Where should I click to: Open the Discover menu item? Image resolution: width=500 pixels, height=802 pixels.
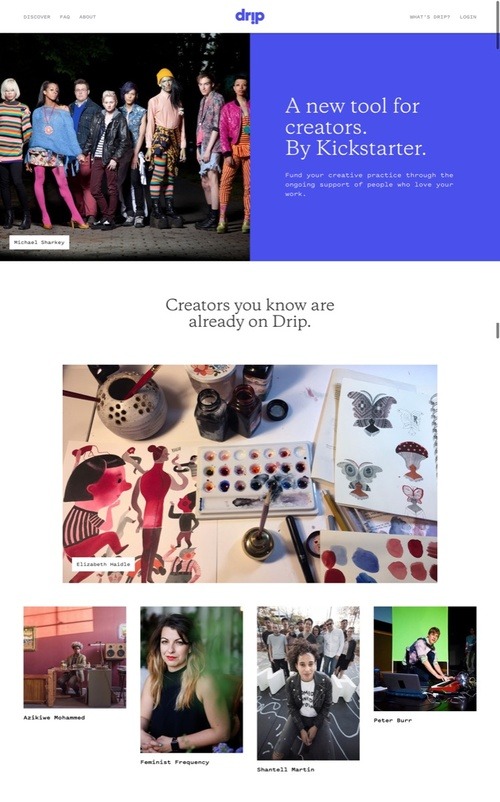(x=37, y=17)
